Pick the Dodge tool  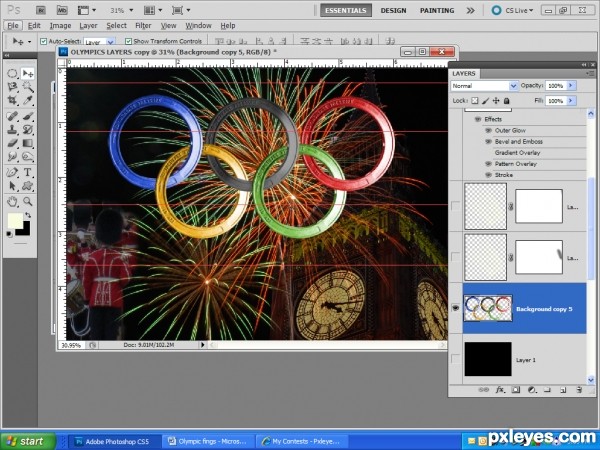tap(28, 157)
